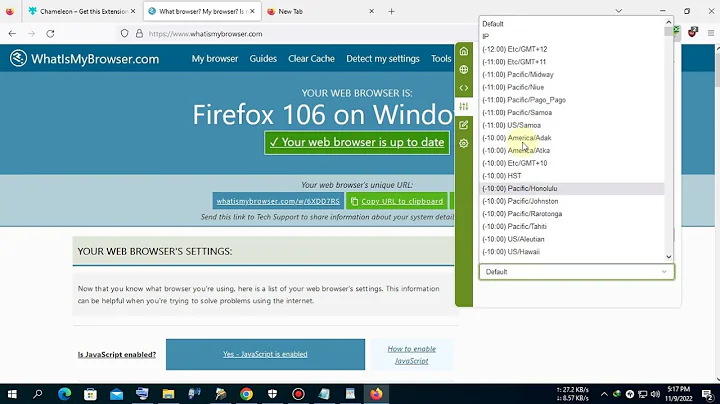Choose (-11:00) US/Samoa timezone
720x404 pixels.
click(572, 125)
